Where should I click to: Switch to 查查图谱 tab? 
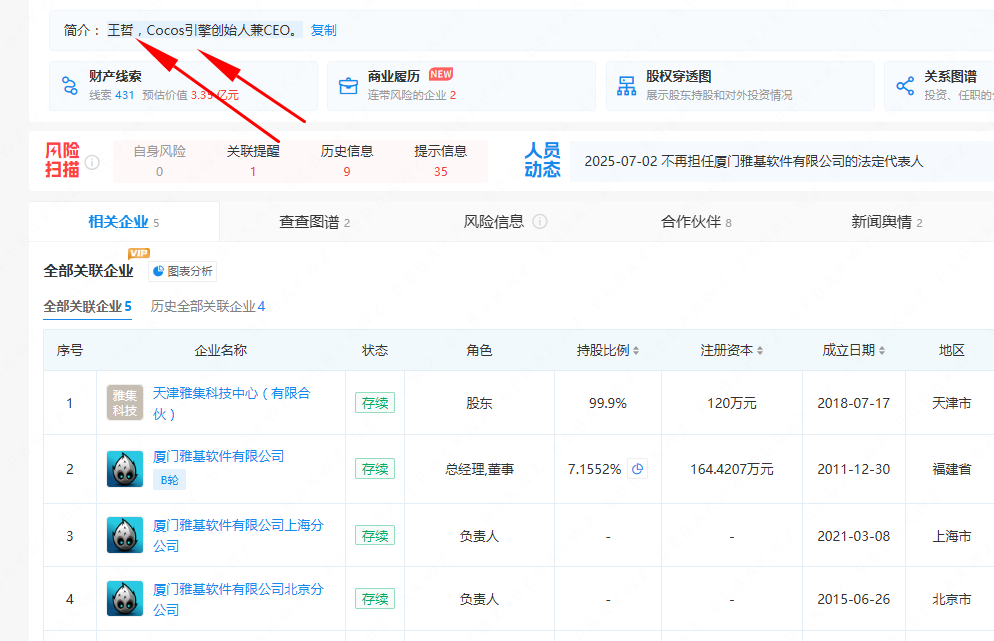(314, 222)
